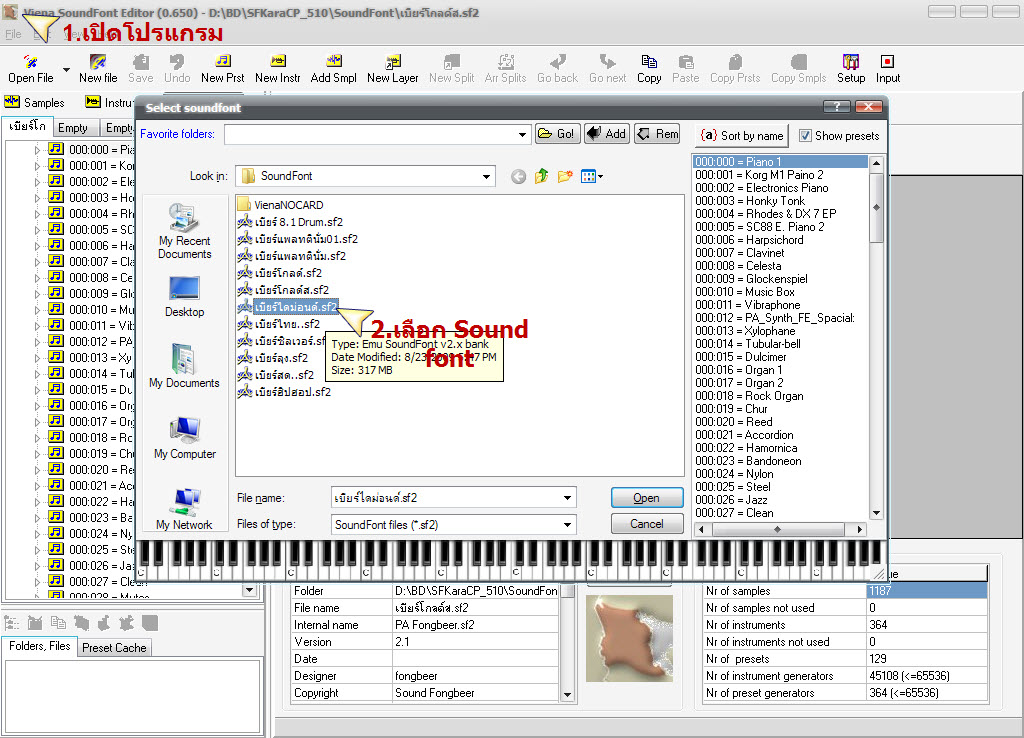The image size is (1024, 738).
Task: Select preset 000:021 = Accordion in preview list
Action: pyautogui.click(x=744, y=435)
